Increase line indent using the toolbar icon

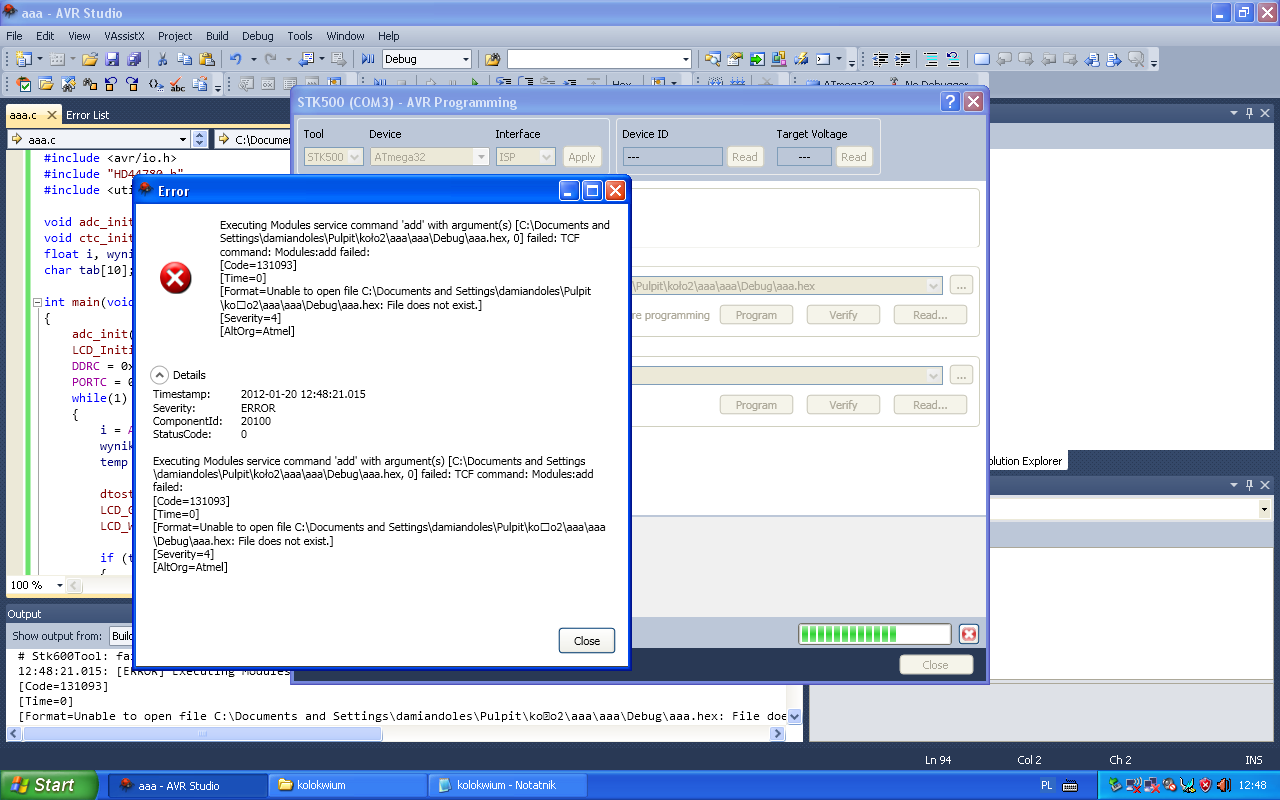903,59
